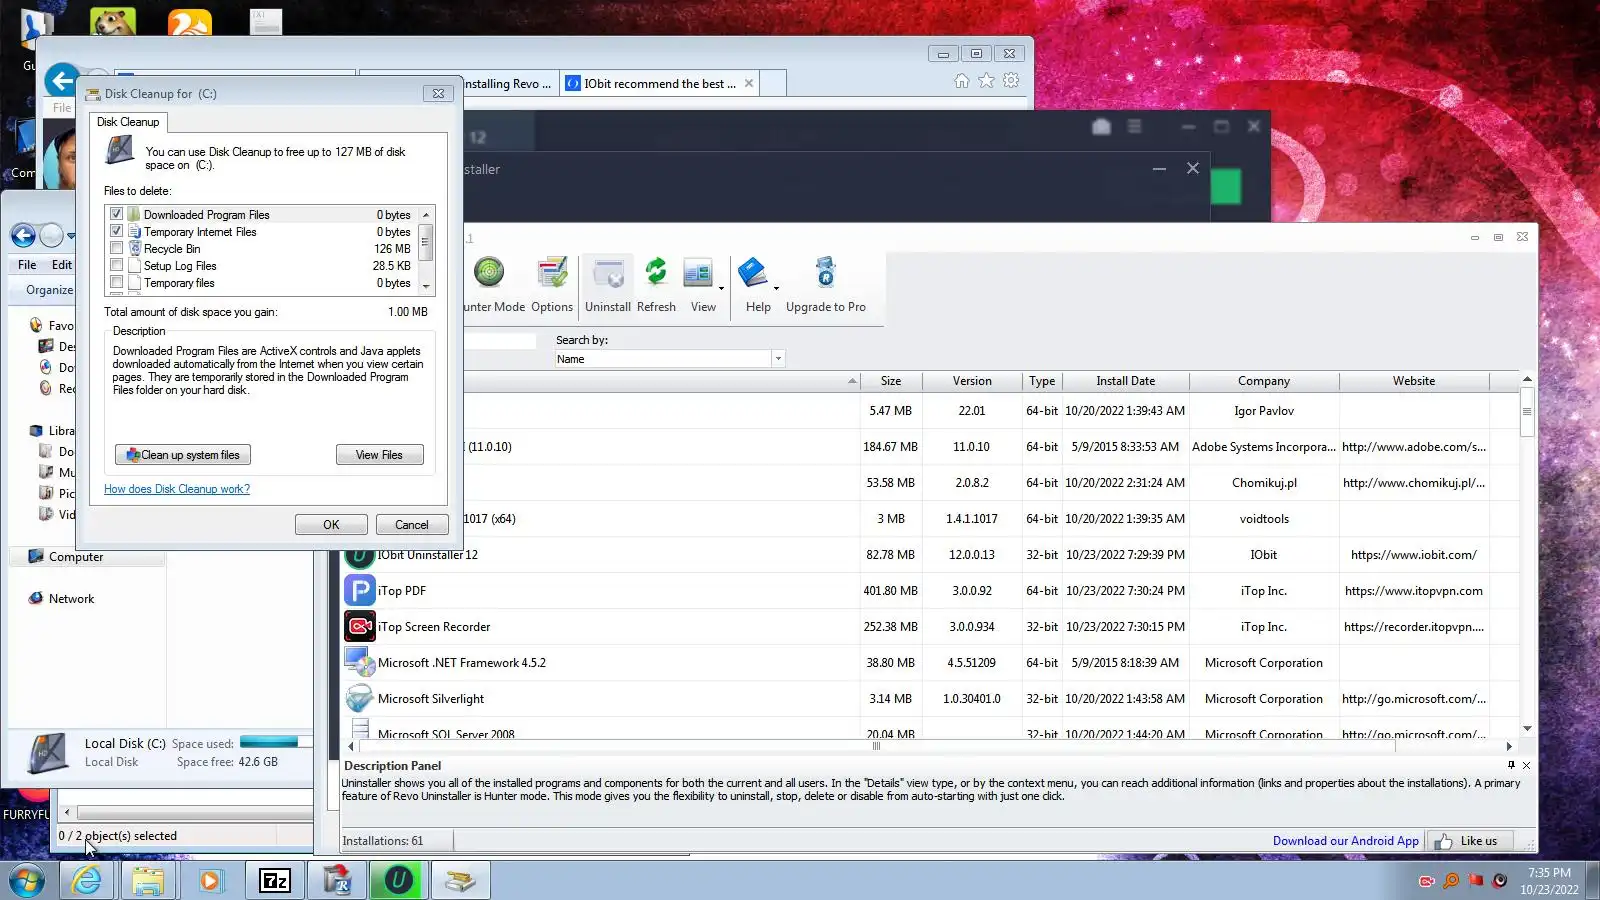Refresh the Revo installed programs list
Viewport: 1600px width, 900px height.
[x=656, y=284]
